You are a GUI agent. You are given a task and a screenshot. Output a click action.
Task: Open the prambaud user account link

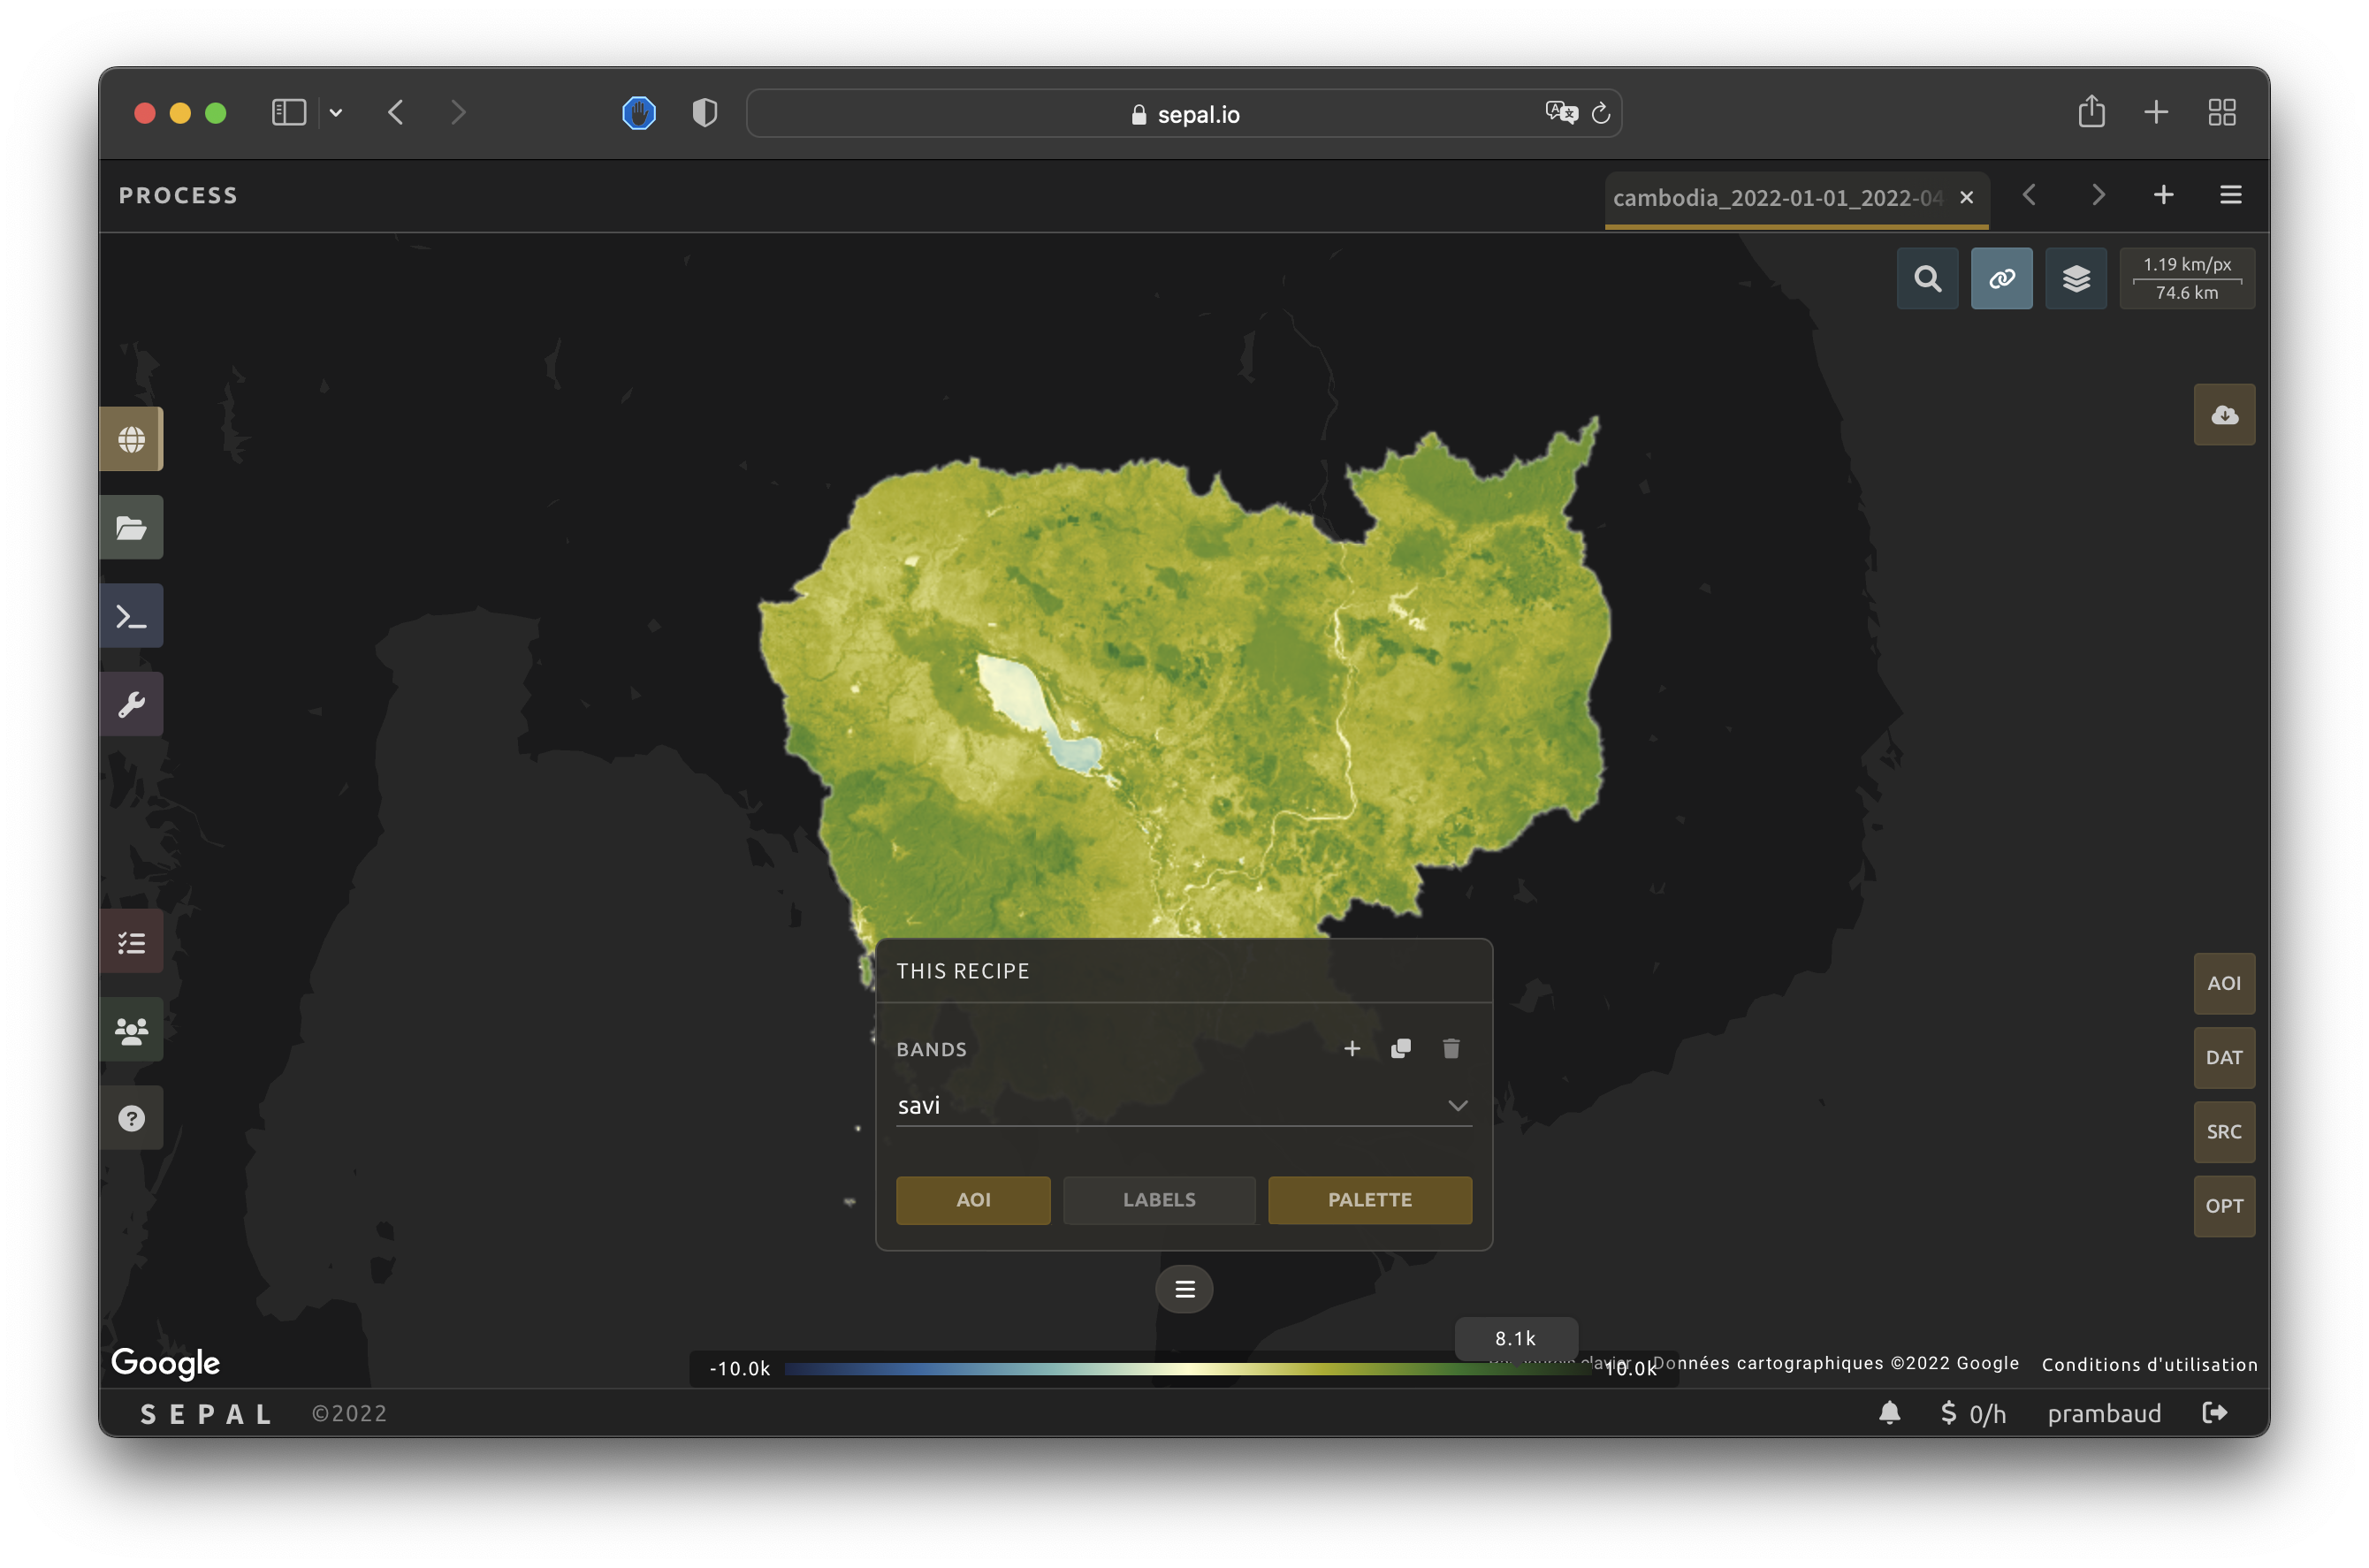tap(2104, 1413)
